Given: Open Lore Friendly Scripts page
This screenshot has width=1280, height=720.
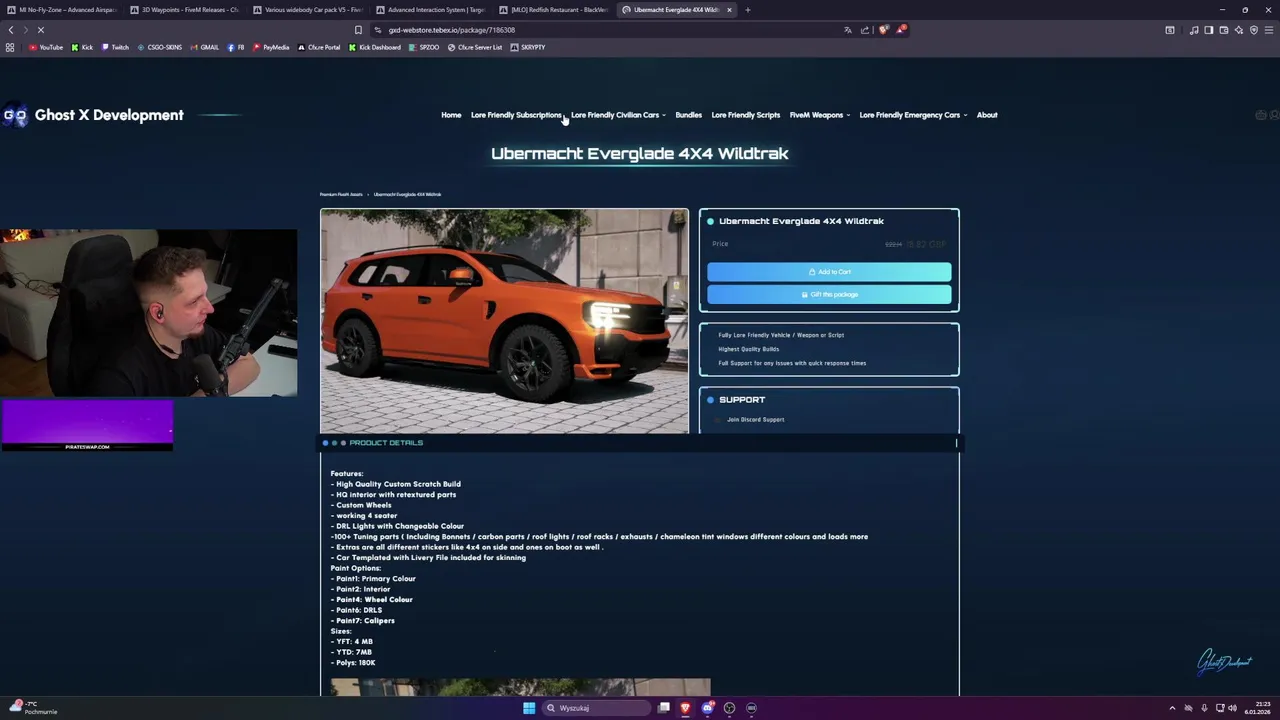Looking at the screenshot, I should (745, 115).
